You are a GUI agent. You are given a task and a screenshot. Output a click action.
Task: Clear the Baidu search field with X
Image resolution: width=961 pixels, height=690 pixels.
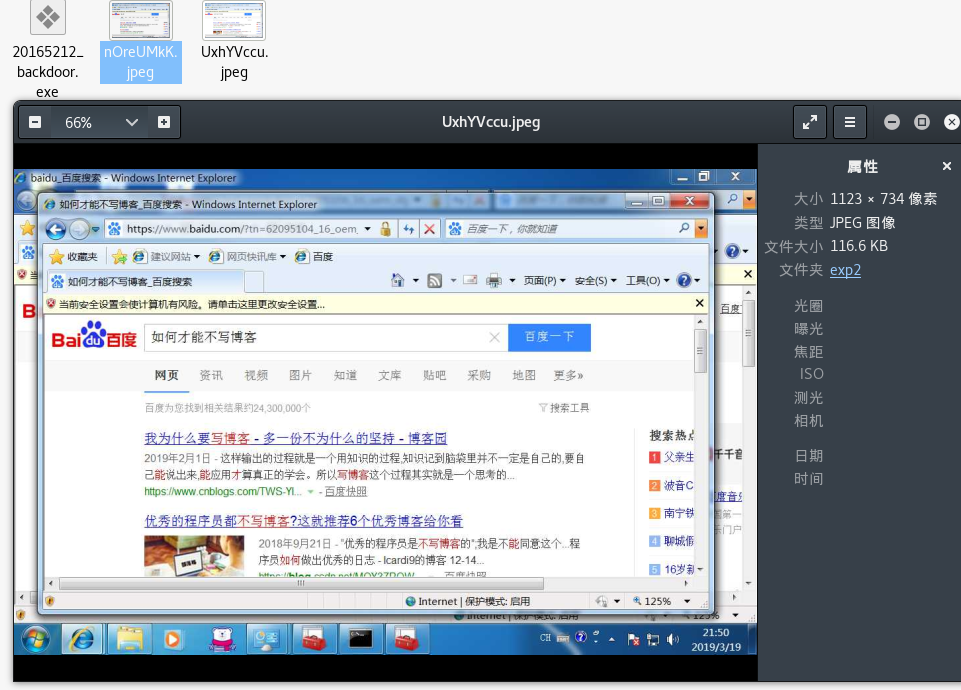click(495, 338)
